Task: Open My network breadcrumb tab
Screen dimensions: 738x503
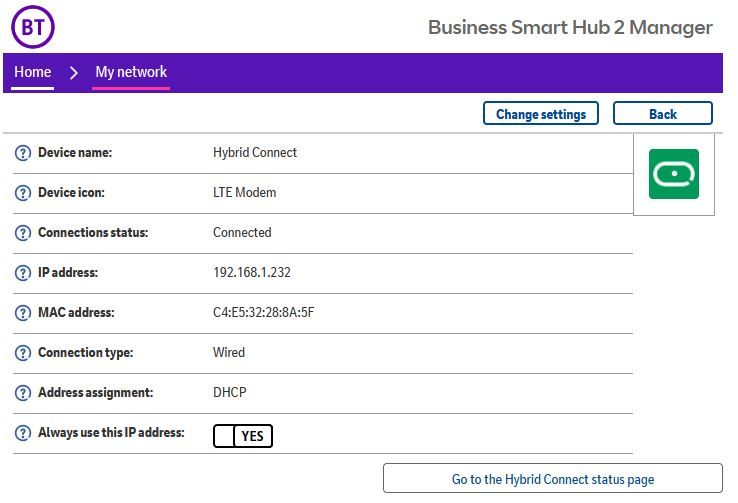Action: pyautogui.click(x=131, y=72)
